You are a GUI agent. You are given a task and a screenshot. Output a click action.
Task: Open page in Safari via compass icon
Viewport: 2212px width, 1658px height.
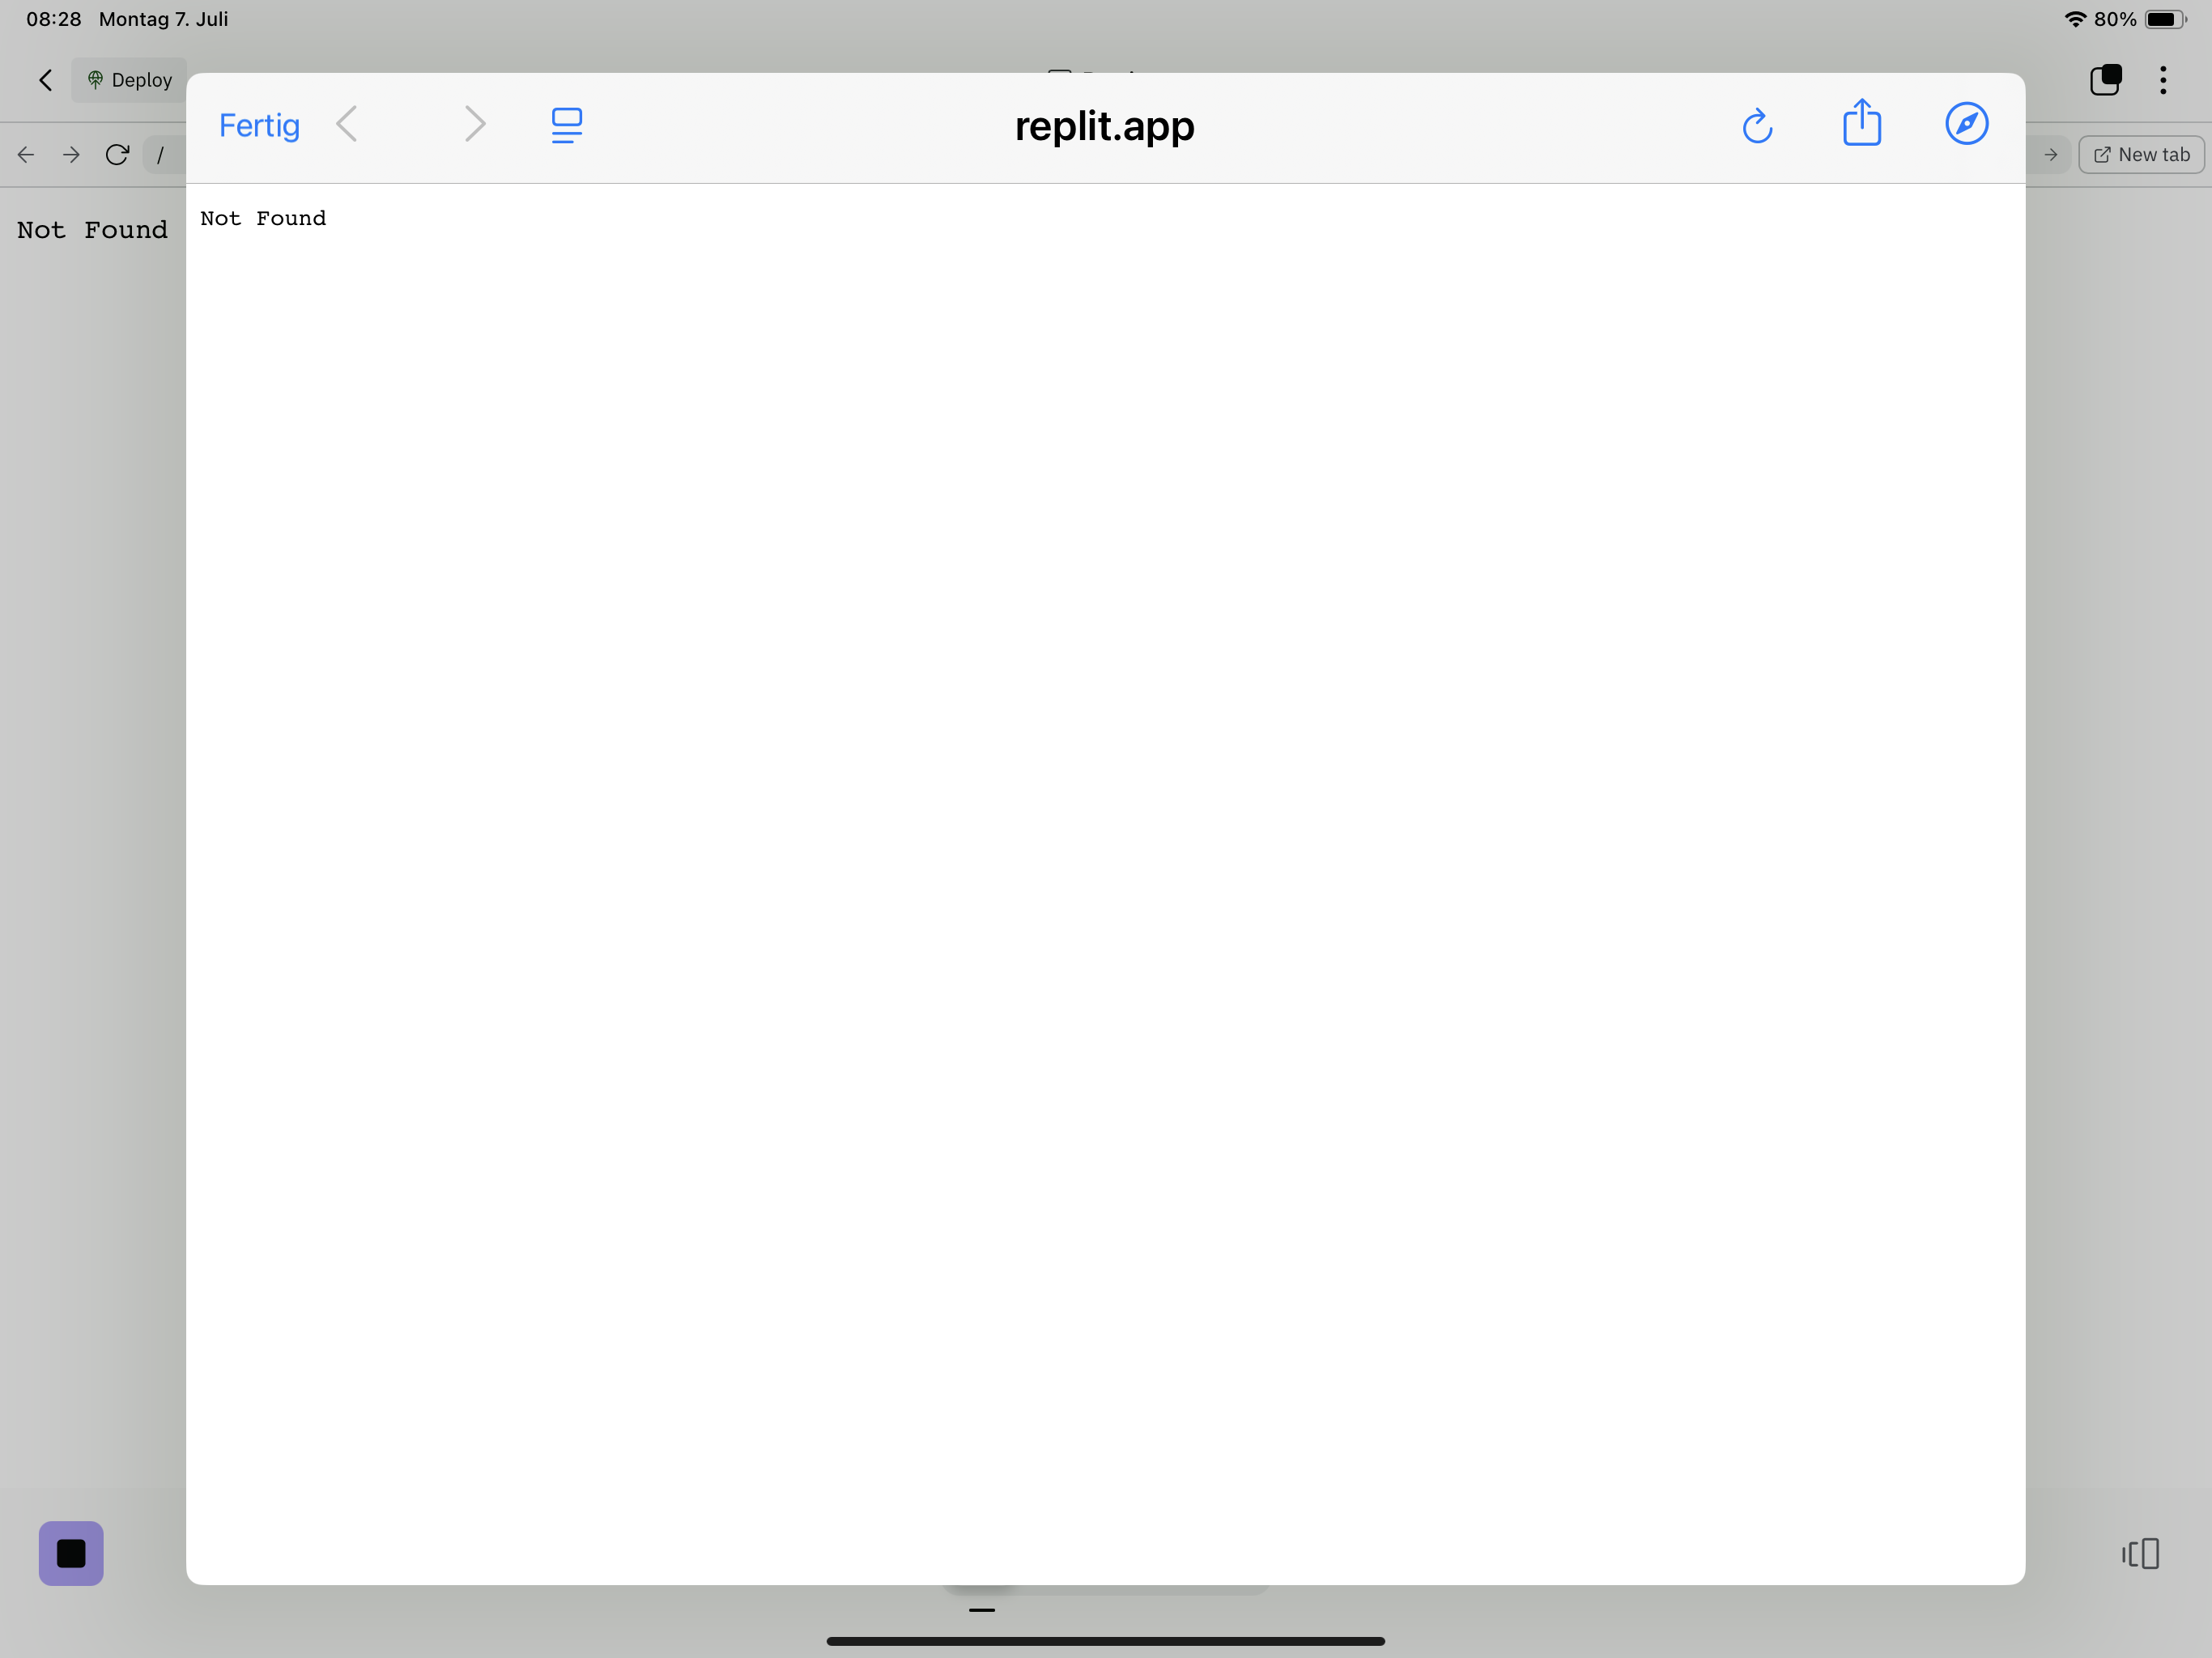1965,125
